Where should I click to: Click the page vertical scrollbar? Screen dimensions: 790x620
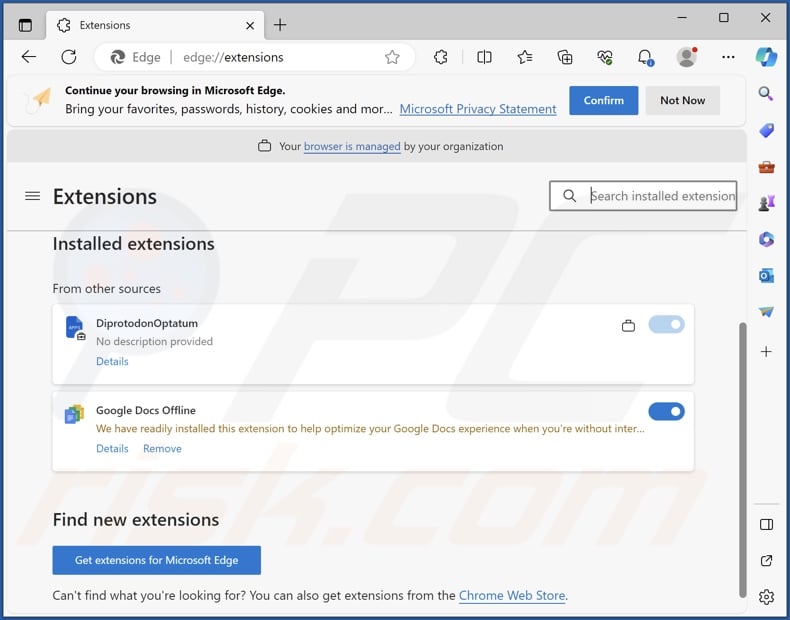[x=742, y=459]
